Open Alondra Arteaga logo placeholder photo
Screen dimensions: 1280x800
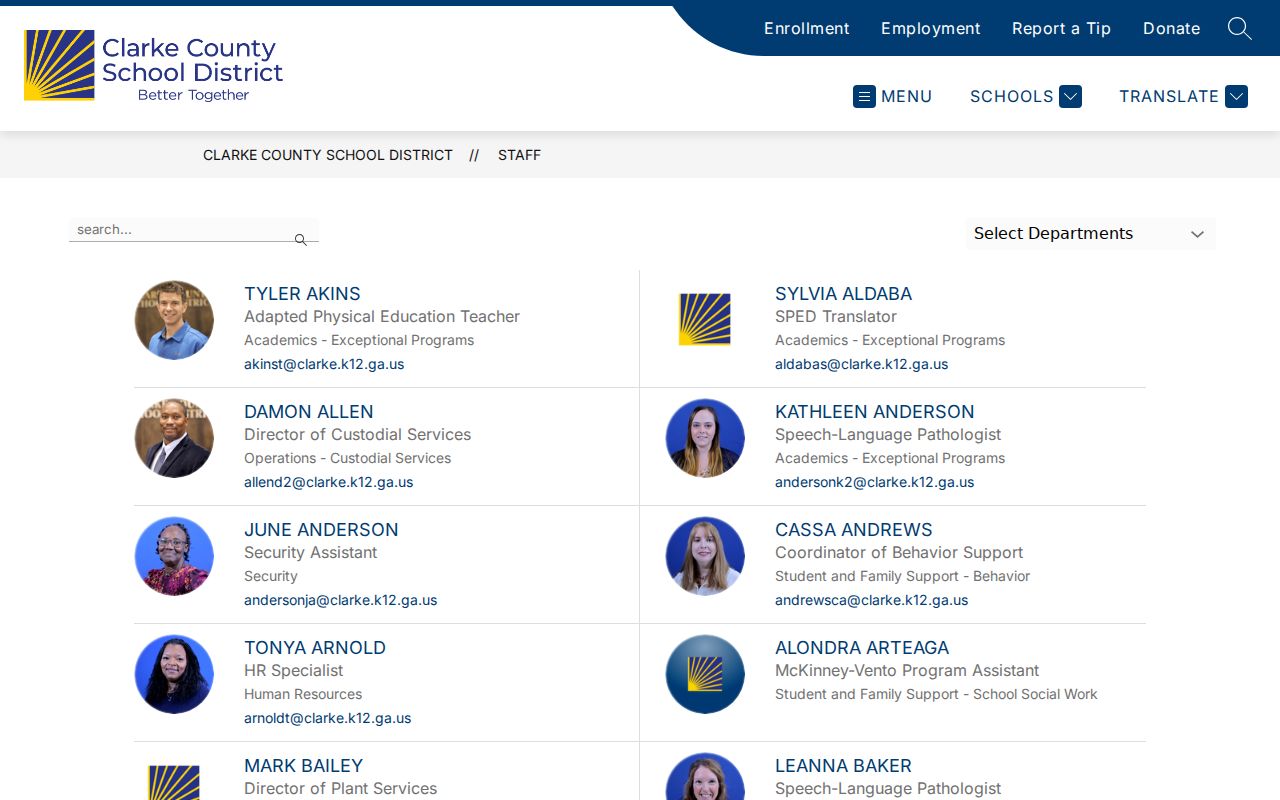pyautogui.click(x=705, y=674)
